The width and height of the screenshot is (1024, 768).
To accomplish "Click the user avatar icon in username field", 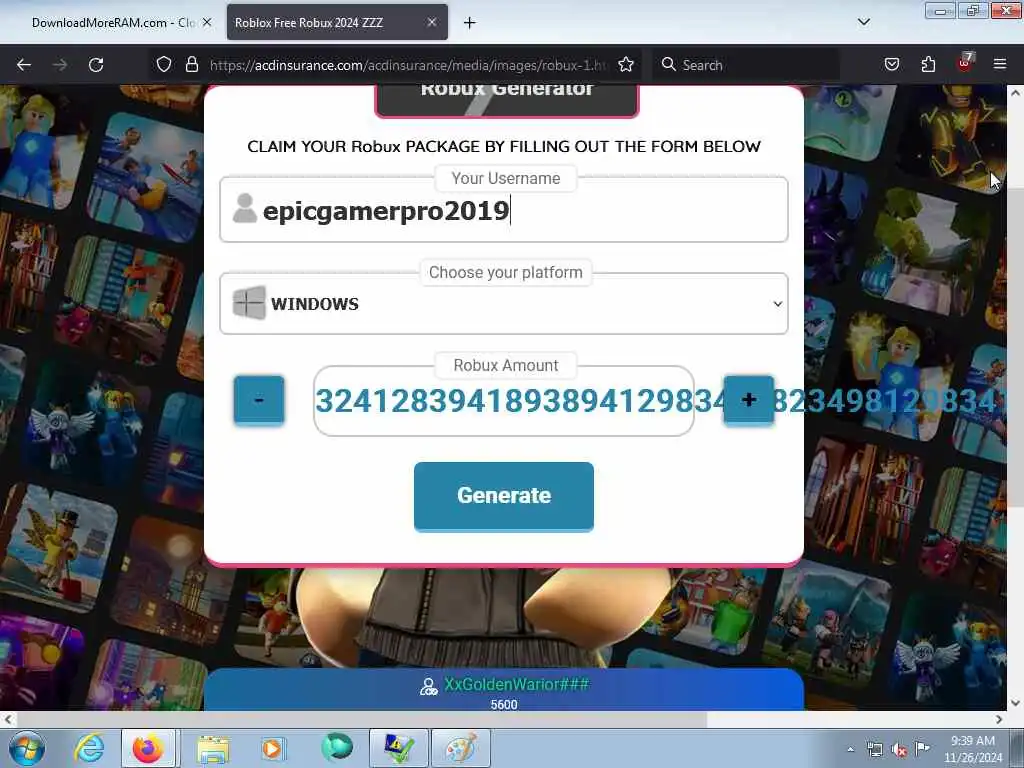I will point(245,208).
